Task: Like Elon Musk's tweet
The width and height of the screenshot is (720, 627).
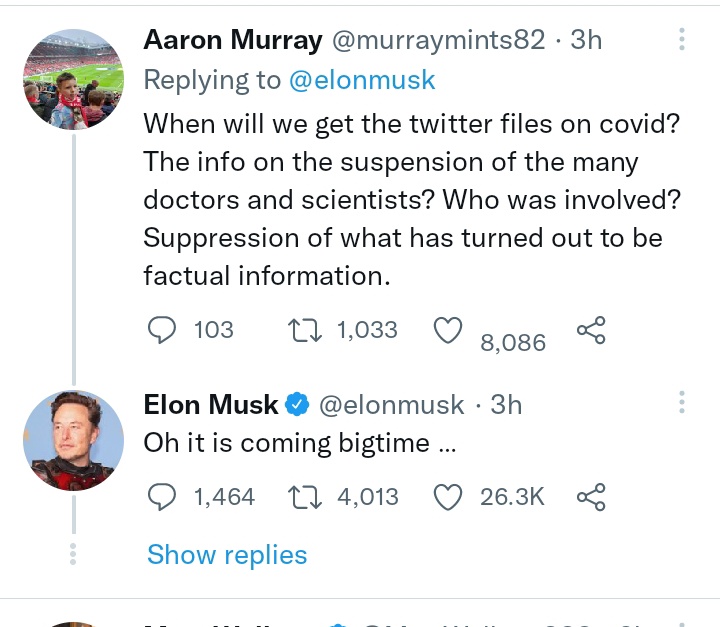Action: pyautogui.click(x=448, y=496)
